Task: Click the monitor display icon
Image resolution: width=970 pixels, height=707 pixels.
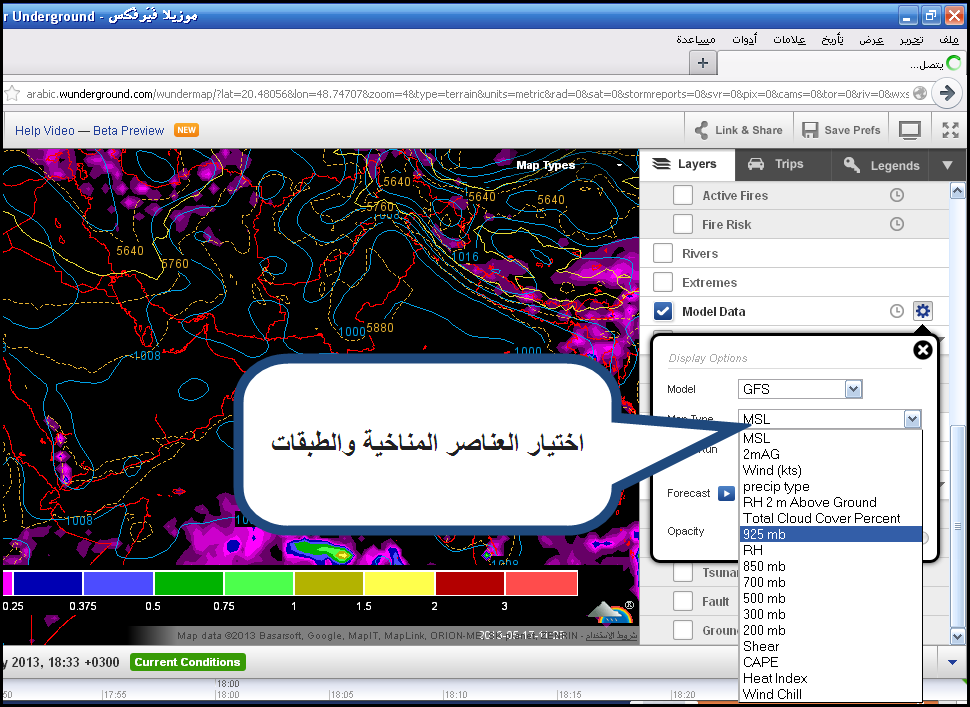Action: coord(909,130)
